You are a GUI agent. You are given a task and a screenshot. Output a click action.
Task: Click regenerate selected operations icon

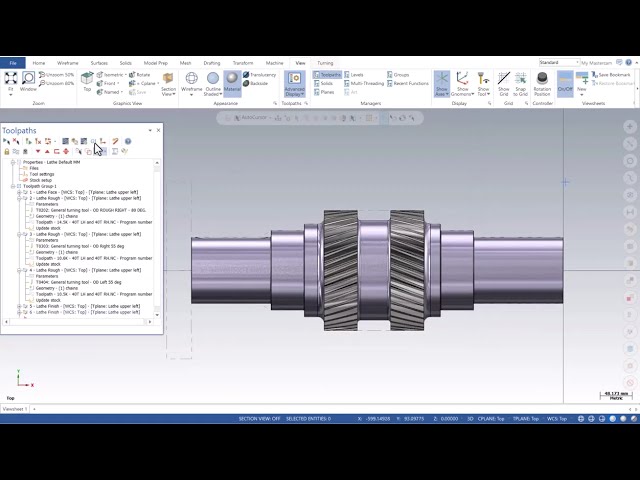[29, 141]
